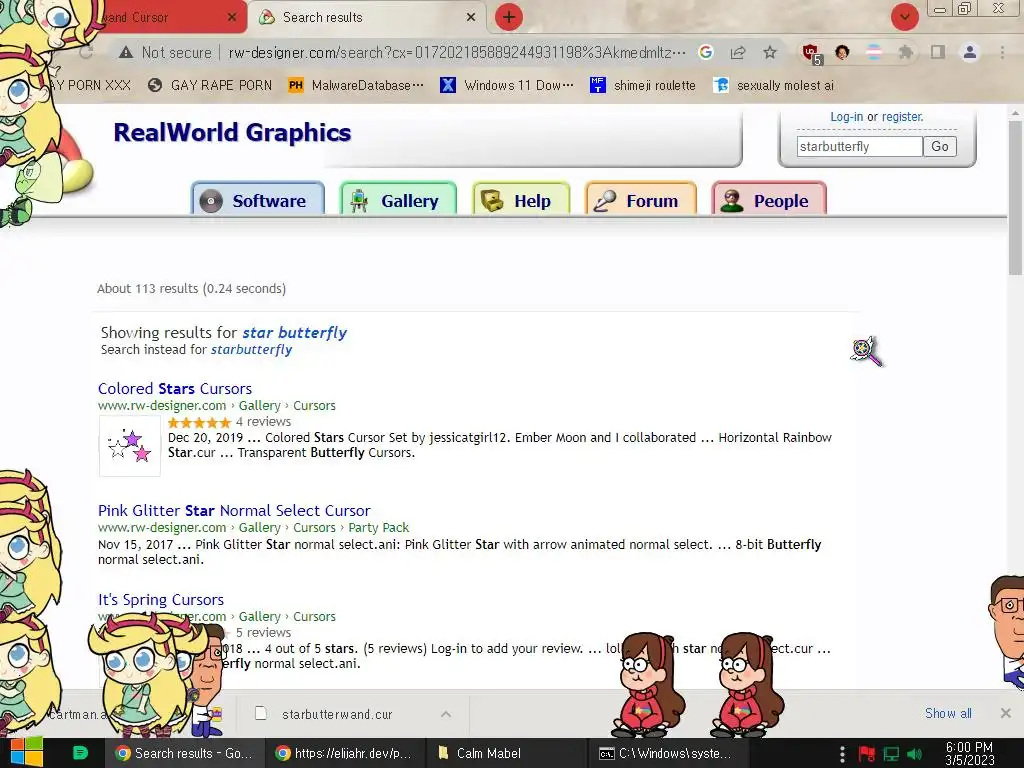Open the People navigation tab
Viewport: 1024px width, 768px height.
tap(769, 199)
